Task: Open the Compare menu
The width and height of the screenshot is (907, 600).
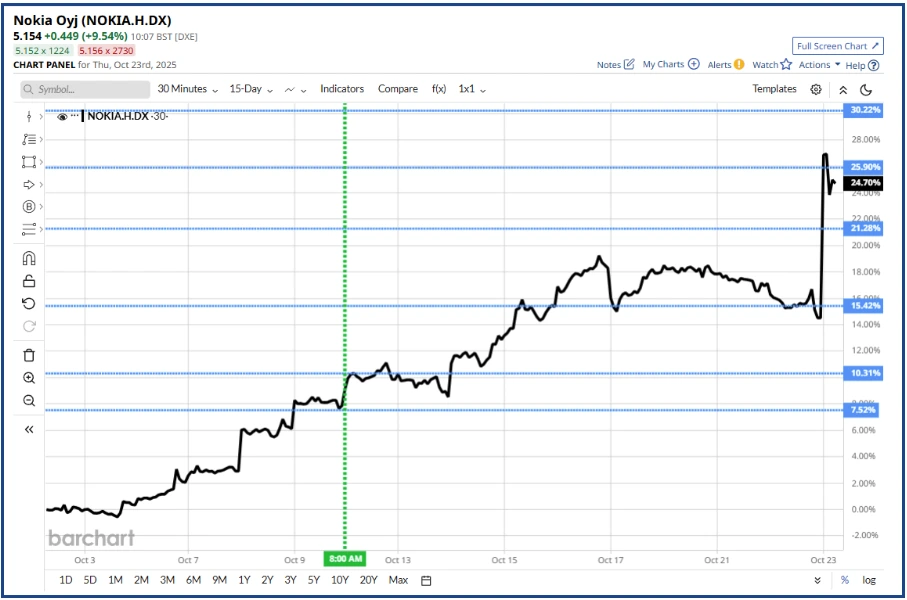Action: [397, 89]
